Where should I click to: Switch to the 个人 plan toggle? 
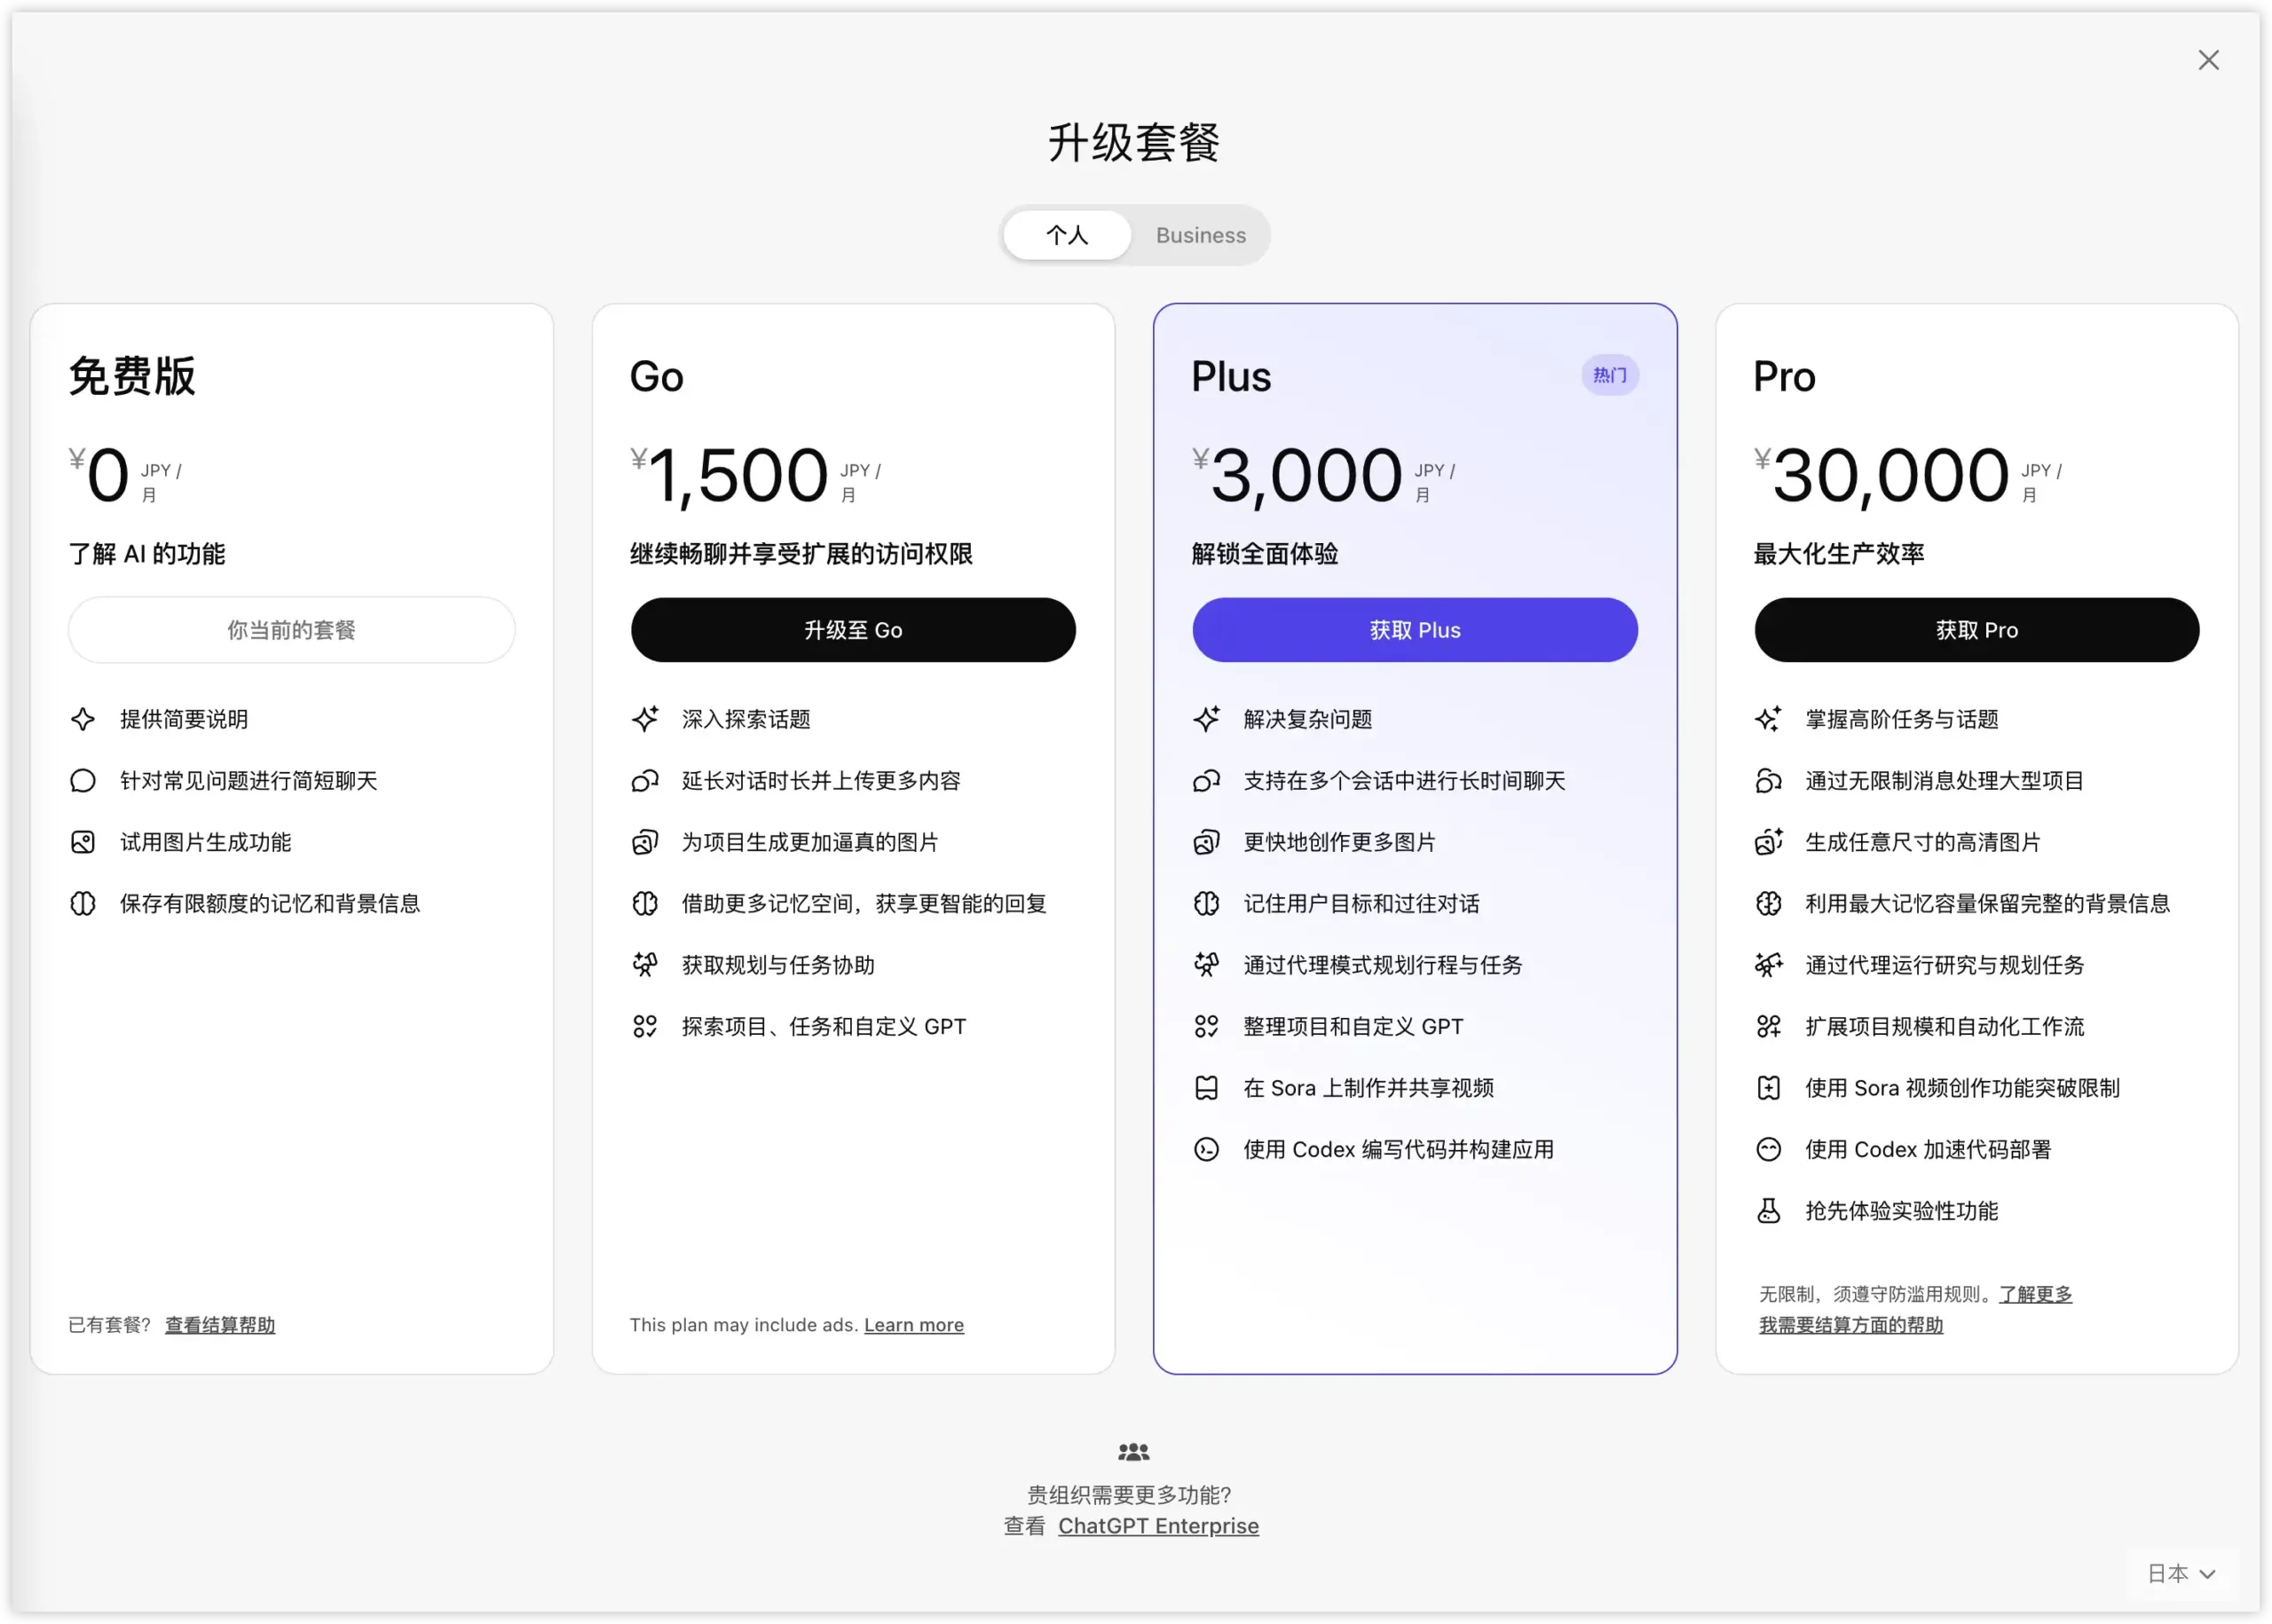pyautogui.click(x=1067, y=235)
